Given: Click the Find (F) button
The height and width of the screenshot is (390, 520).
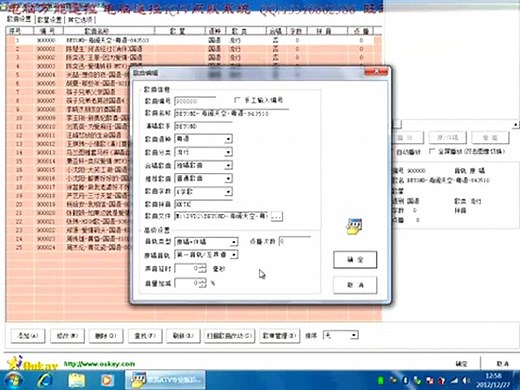Looking at the screenshot, I should 145,336.
